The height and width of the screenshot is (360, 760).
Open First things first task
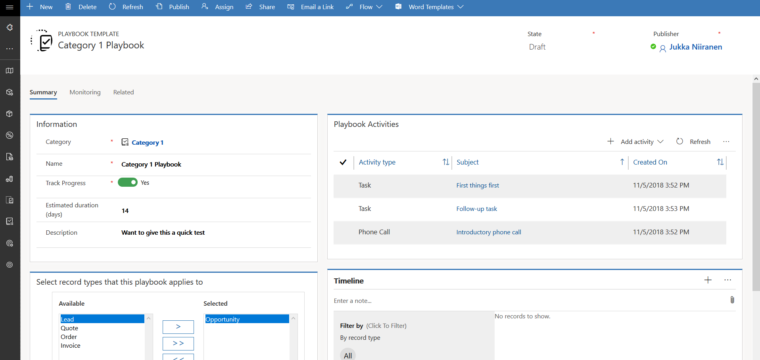coord(477,186)
